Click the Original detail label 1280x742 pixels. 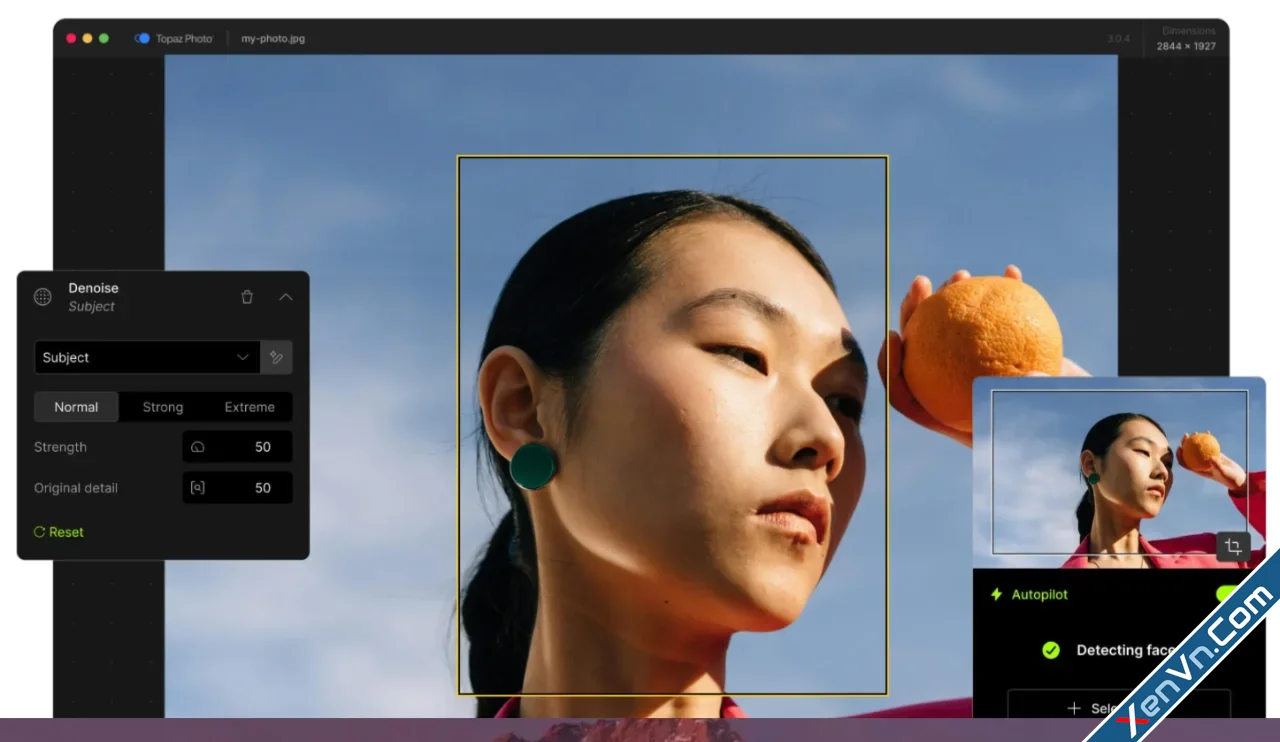pyautogui.click(x=76, y=488)
